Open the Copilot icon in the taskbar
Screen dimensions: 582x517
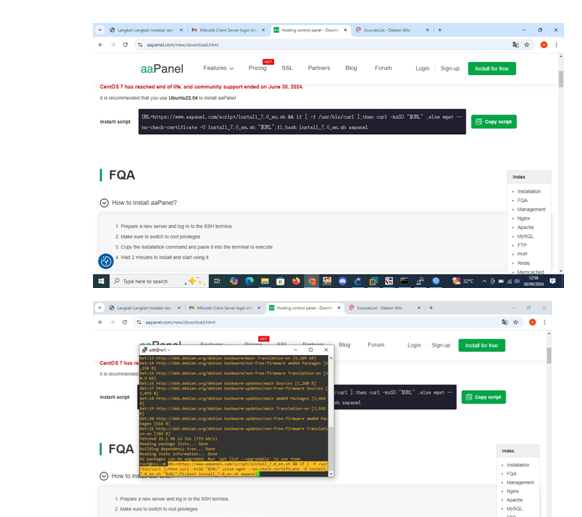coord(233,281)
